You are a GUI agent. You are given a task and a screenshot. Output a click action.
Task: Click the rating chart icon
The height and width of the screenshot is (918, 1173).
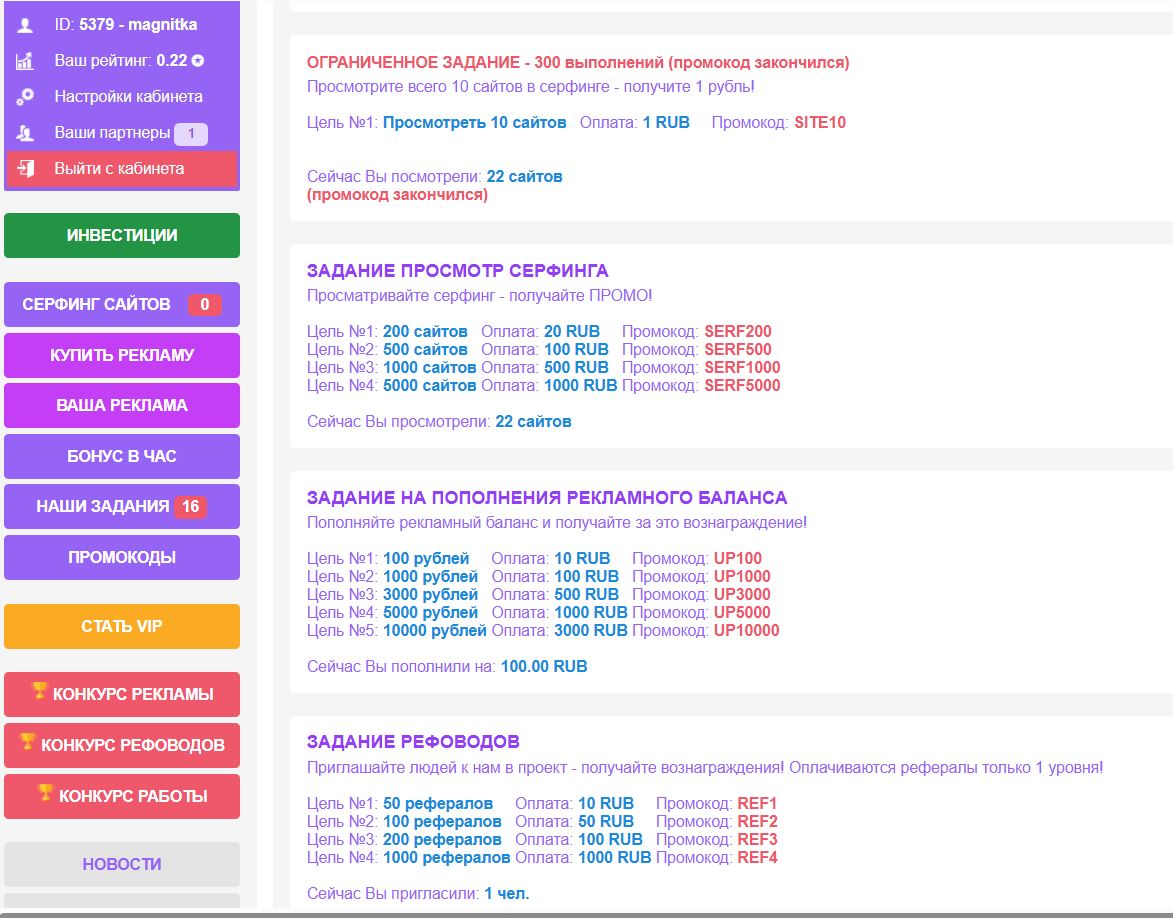(25, 61)
